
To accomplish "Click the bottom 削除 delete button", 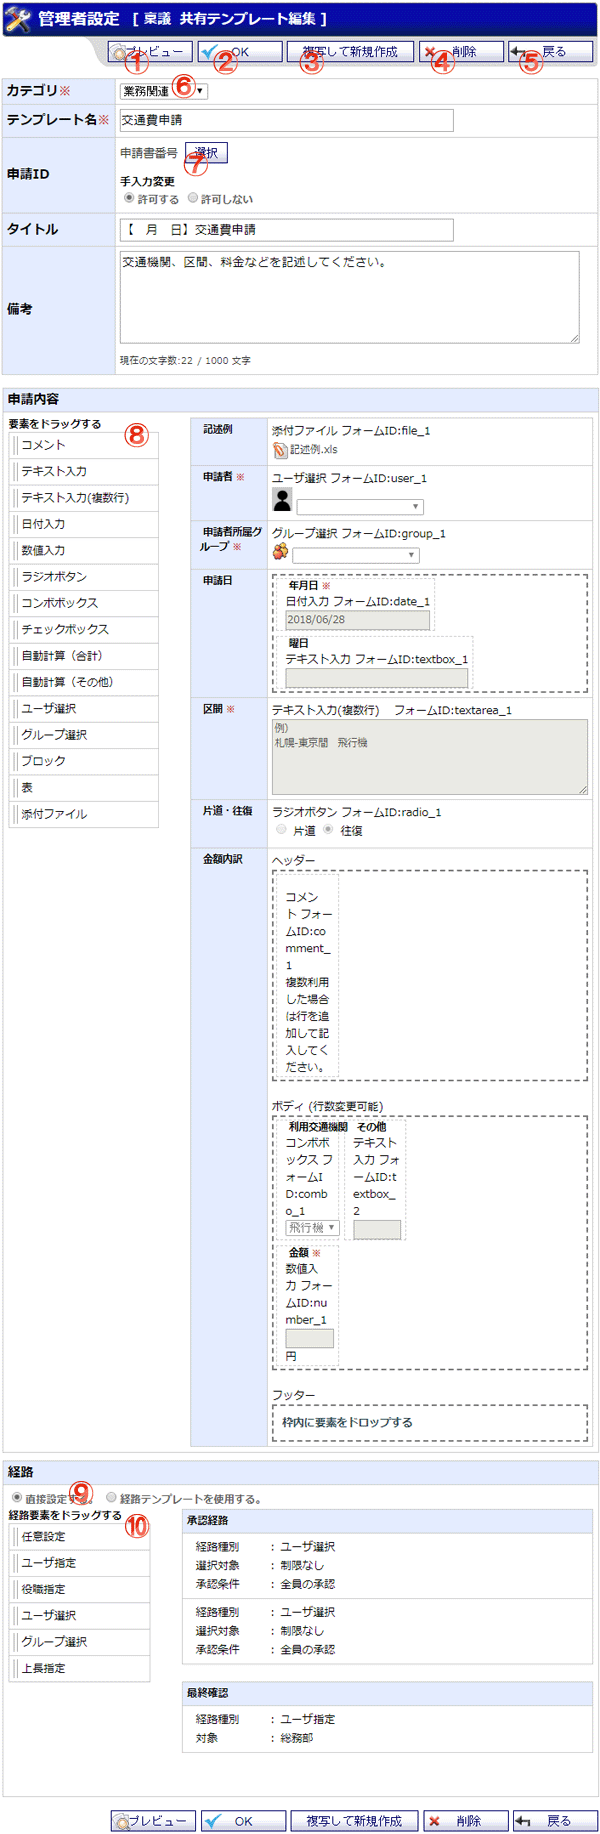I will (465, 1821).
